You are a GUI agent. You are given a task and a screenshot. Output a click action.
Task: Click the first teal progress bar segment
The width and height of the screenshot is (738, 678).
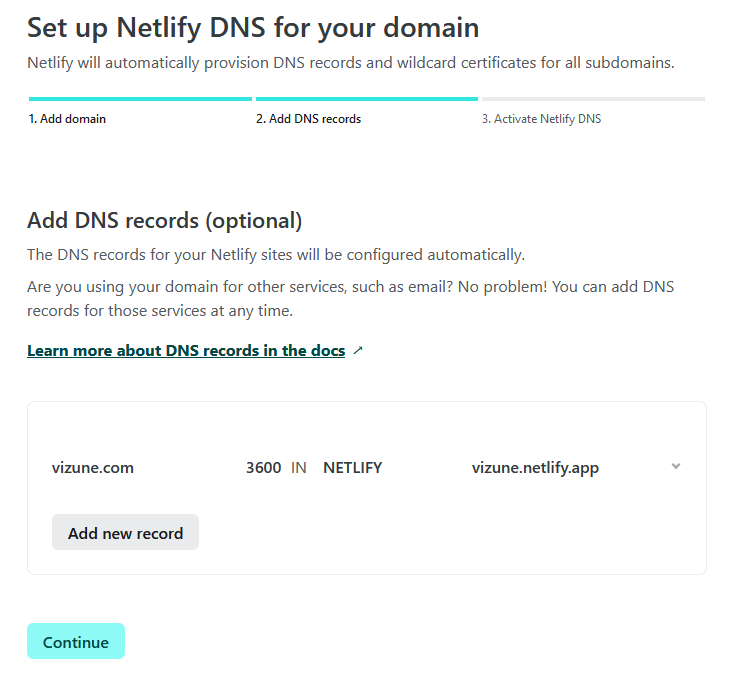140,99
